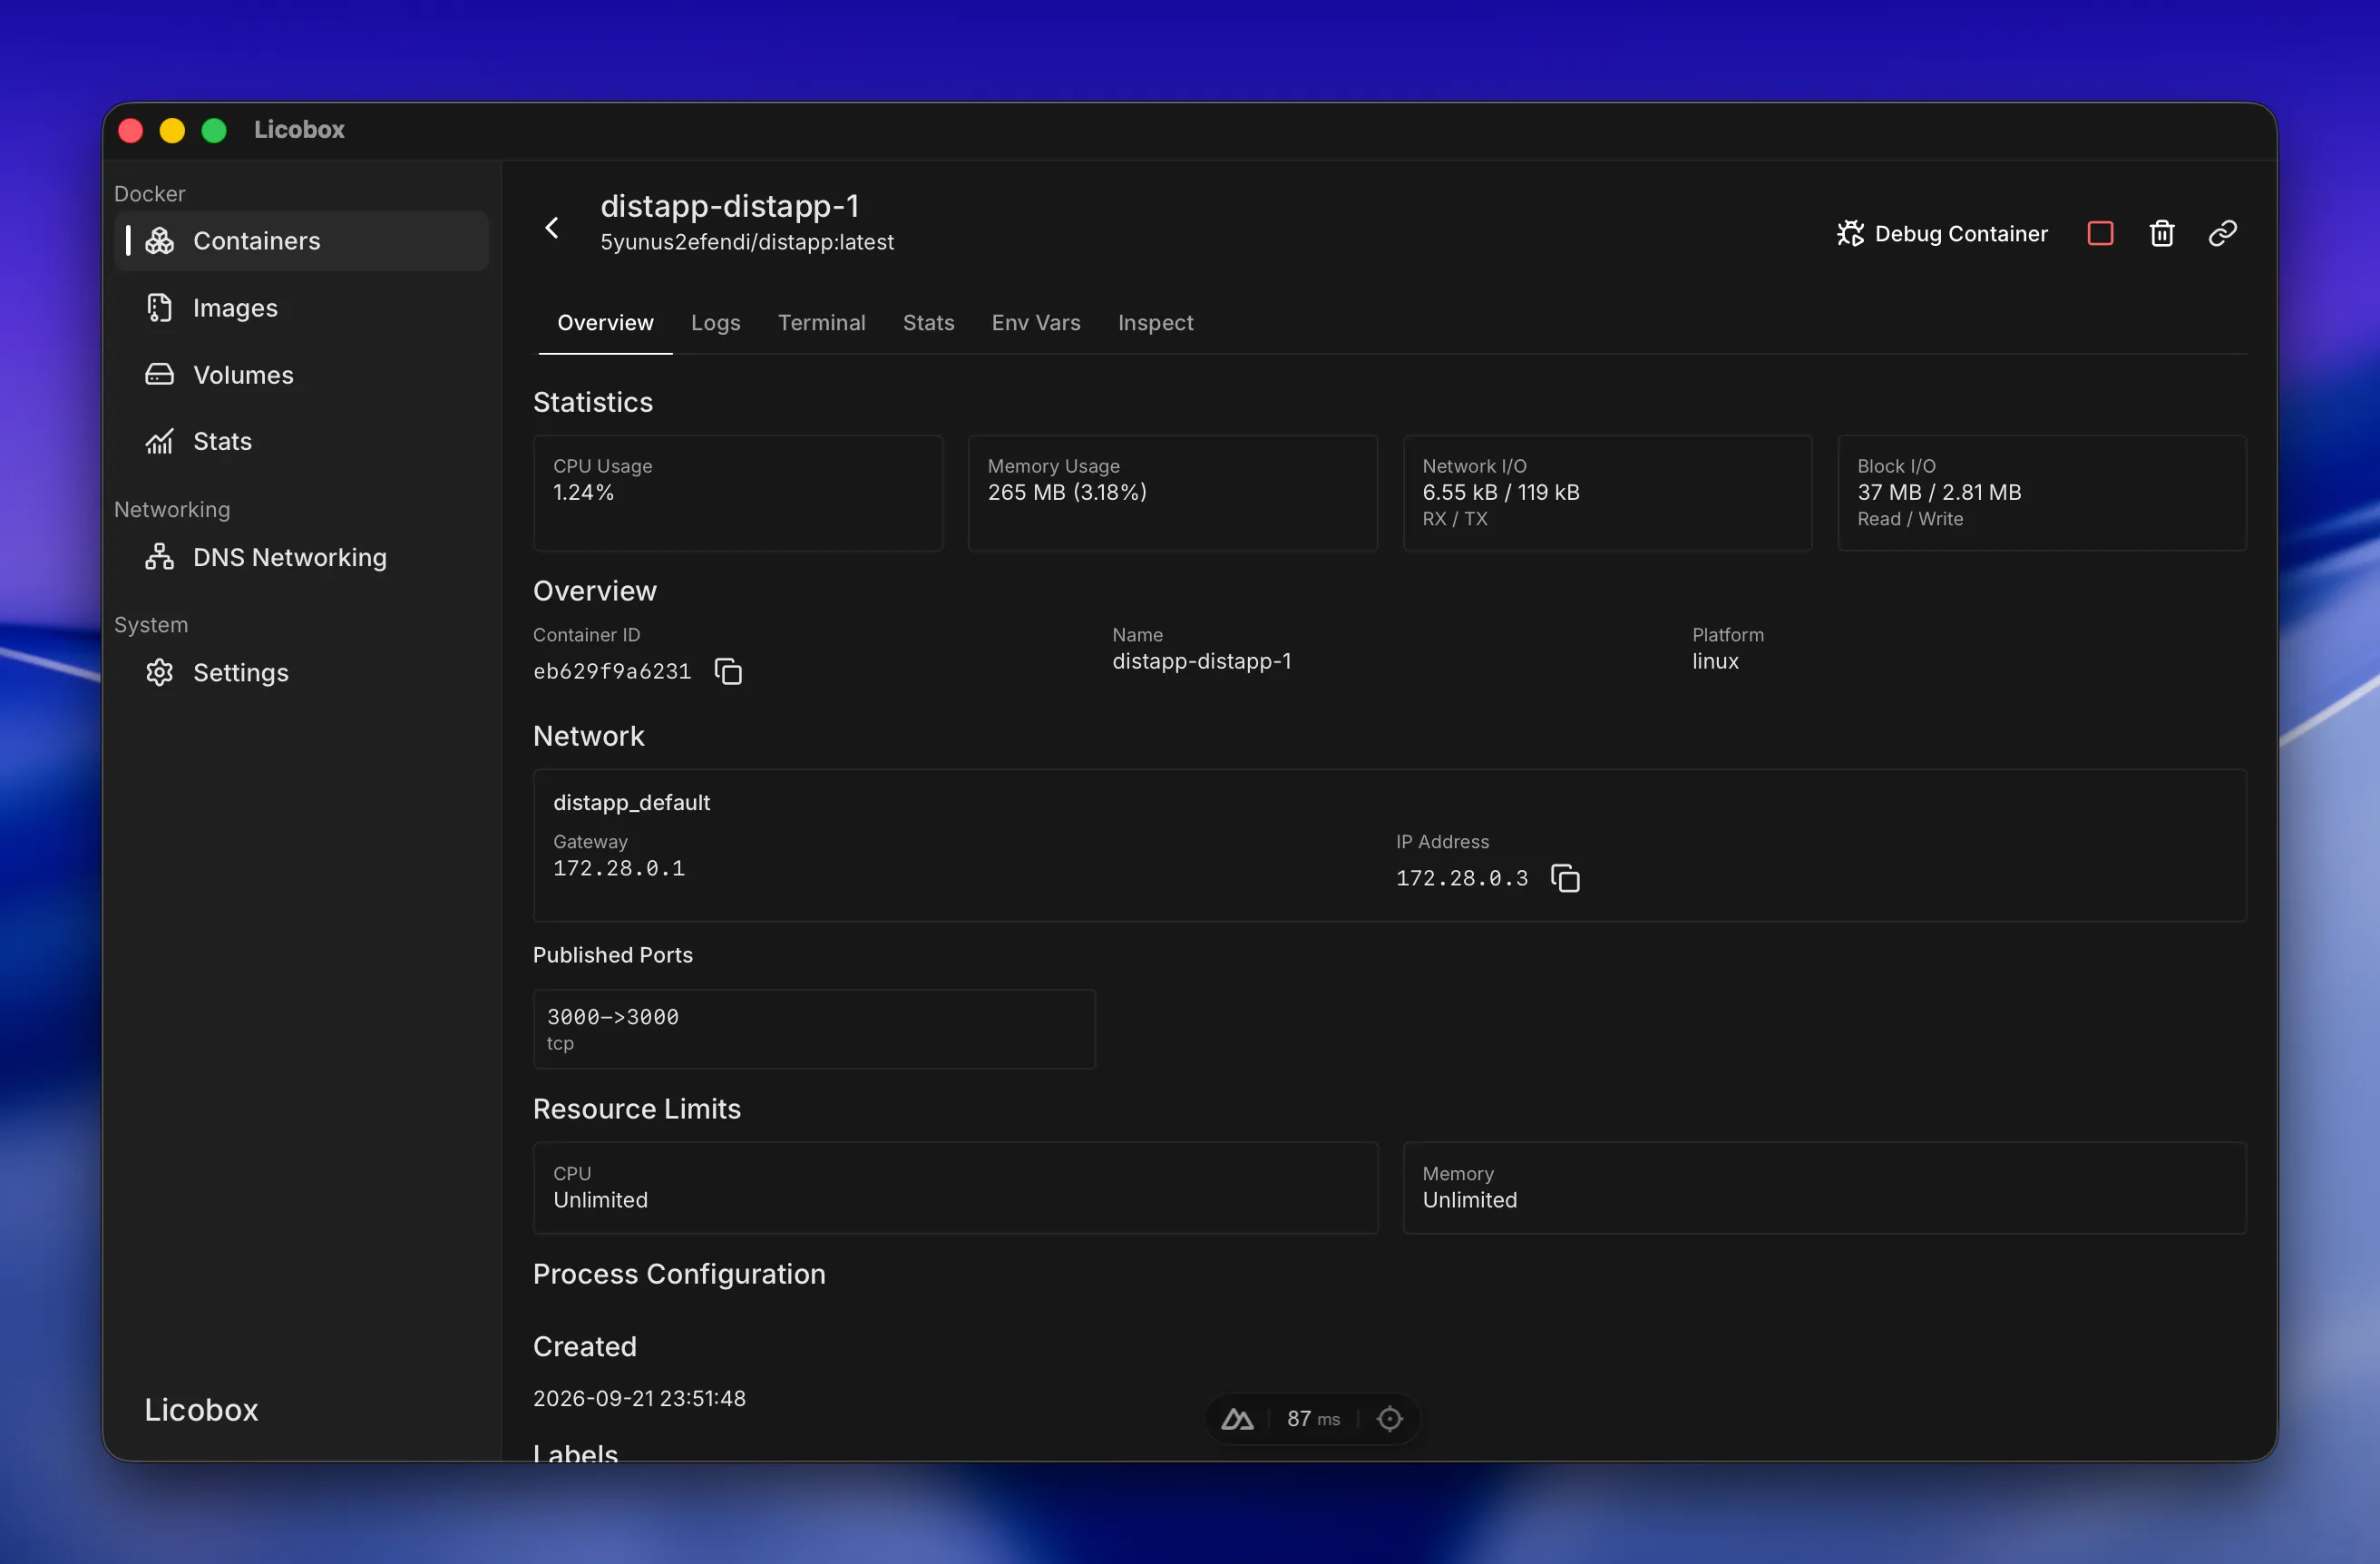Screen dimensions: 2380x1564
Task: Click the inspector target icon in devtools pill
Action: click(x=1390, y=1419)
